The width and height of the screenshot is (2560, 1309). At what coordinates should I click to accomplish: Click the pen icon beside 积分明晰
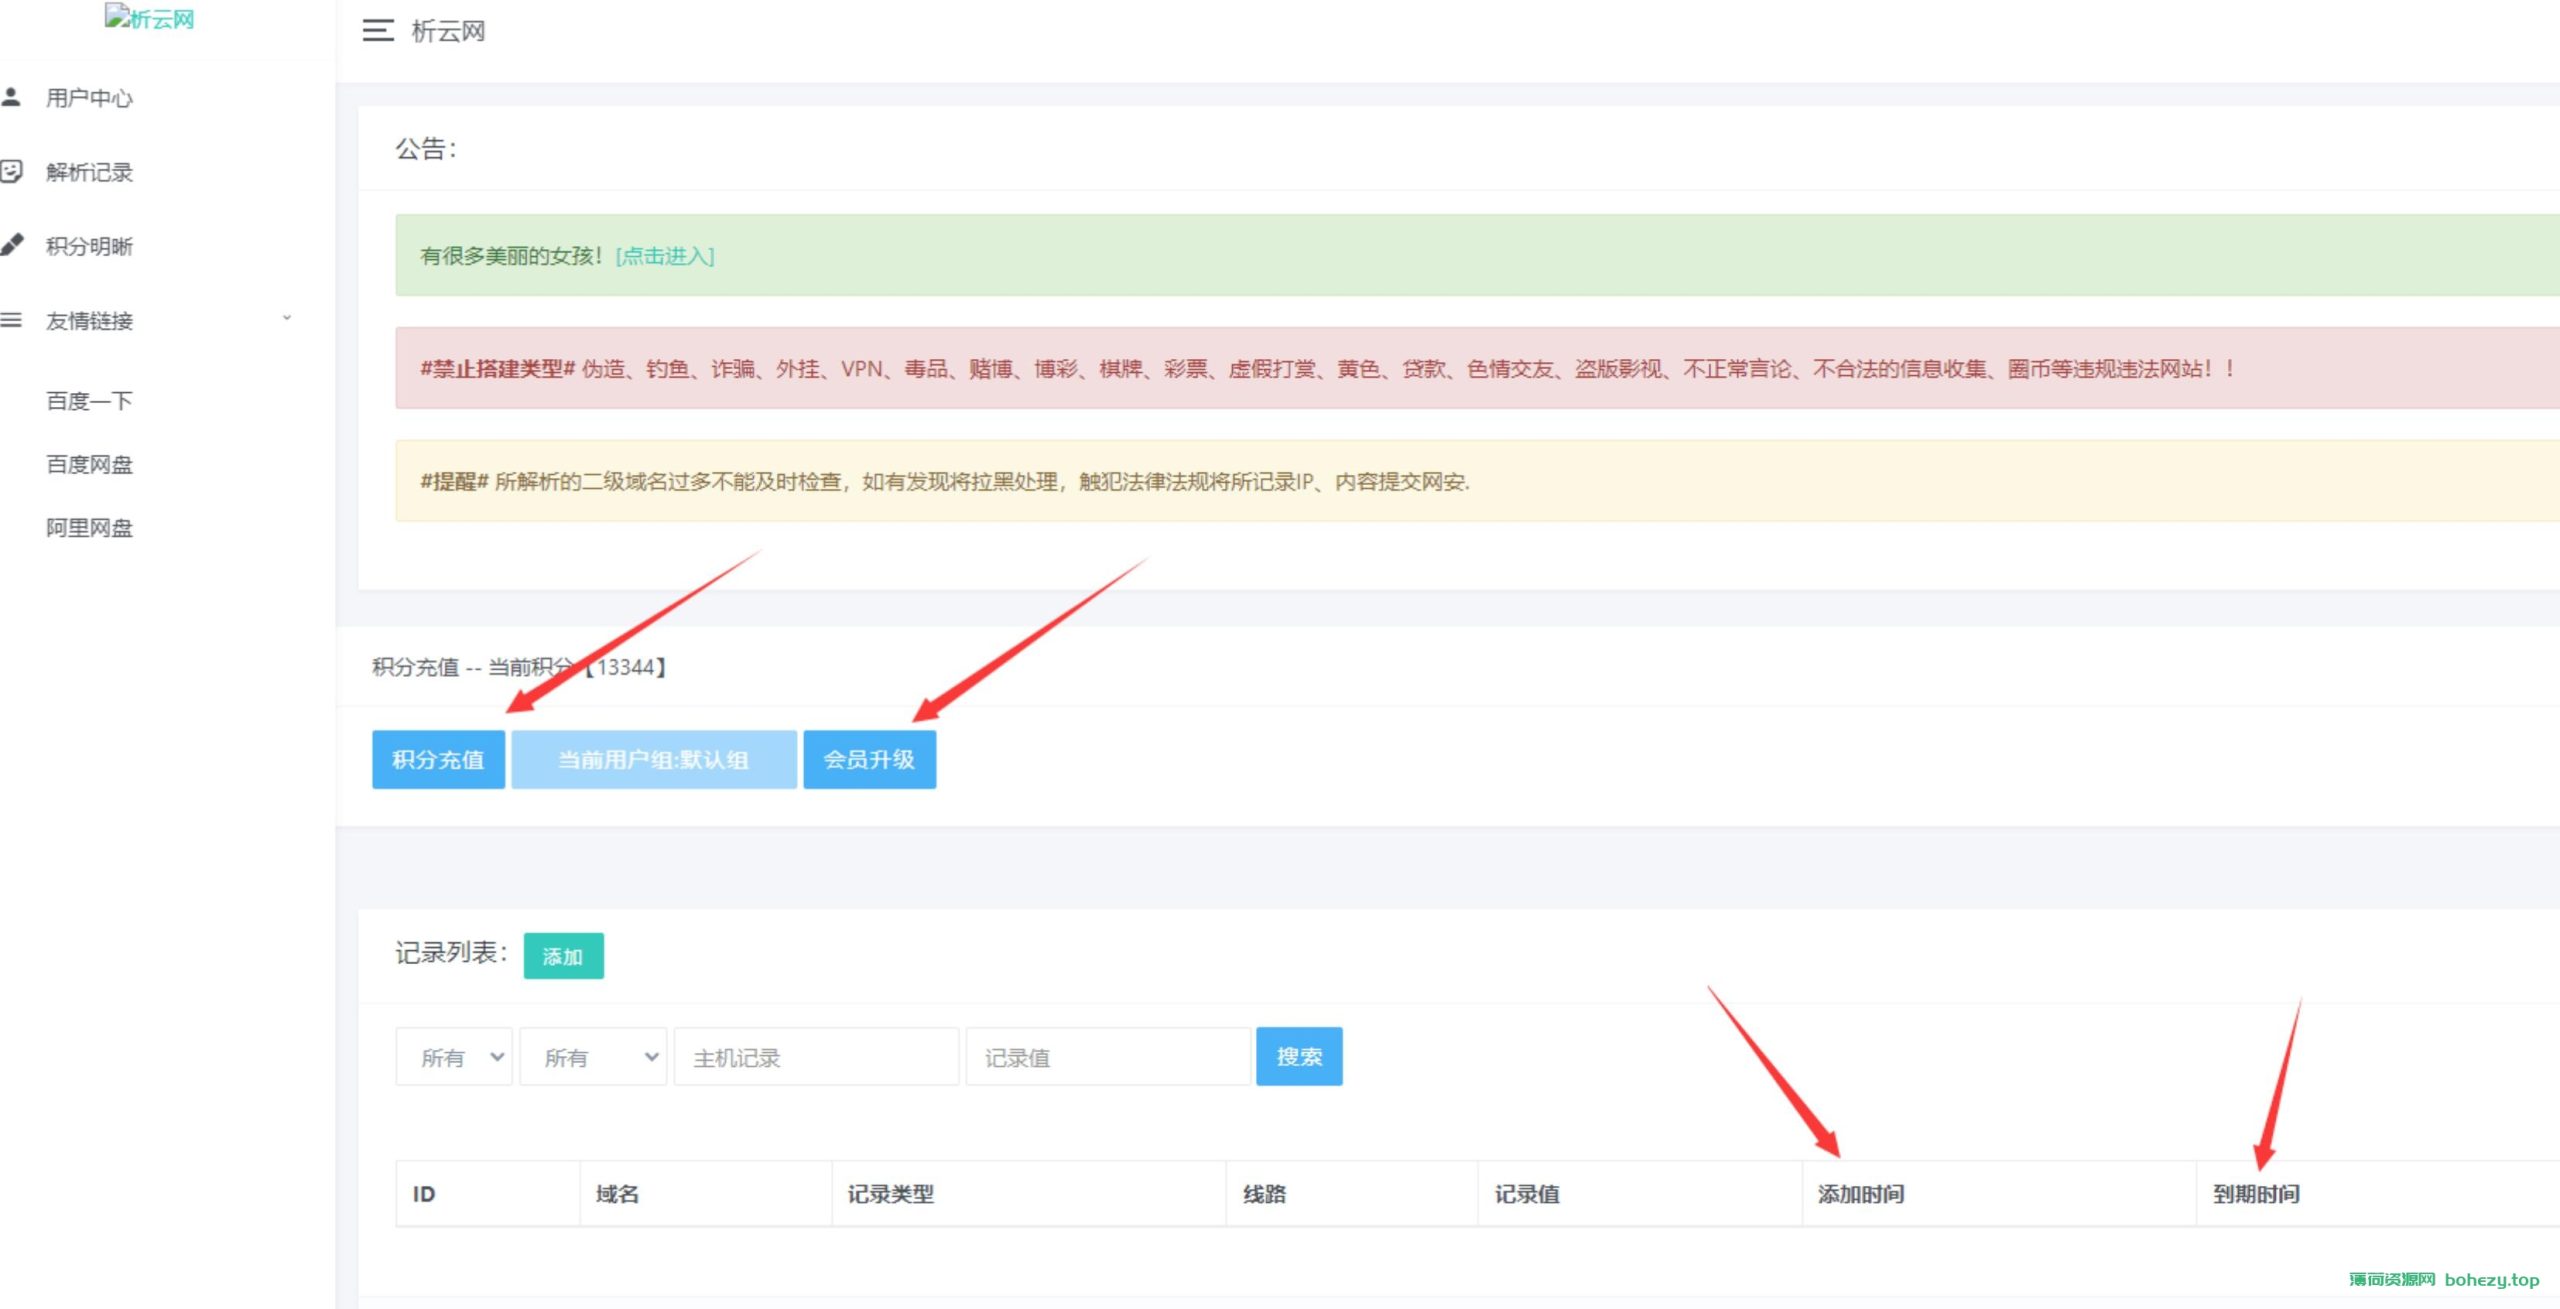pyautogui.click(x=11, y=245)
